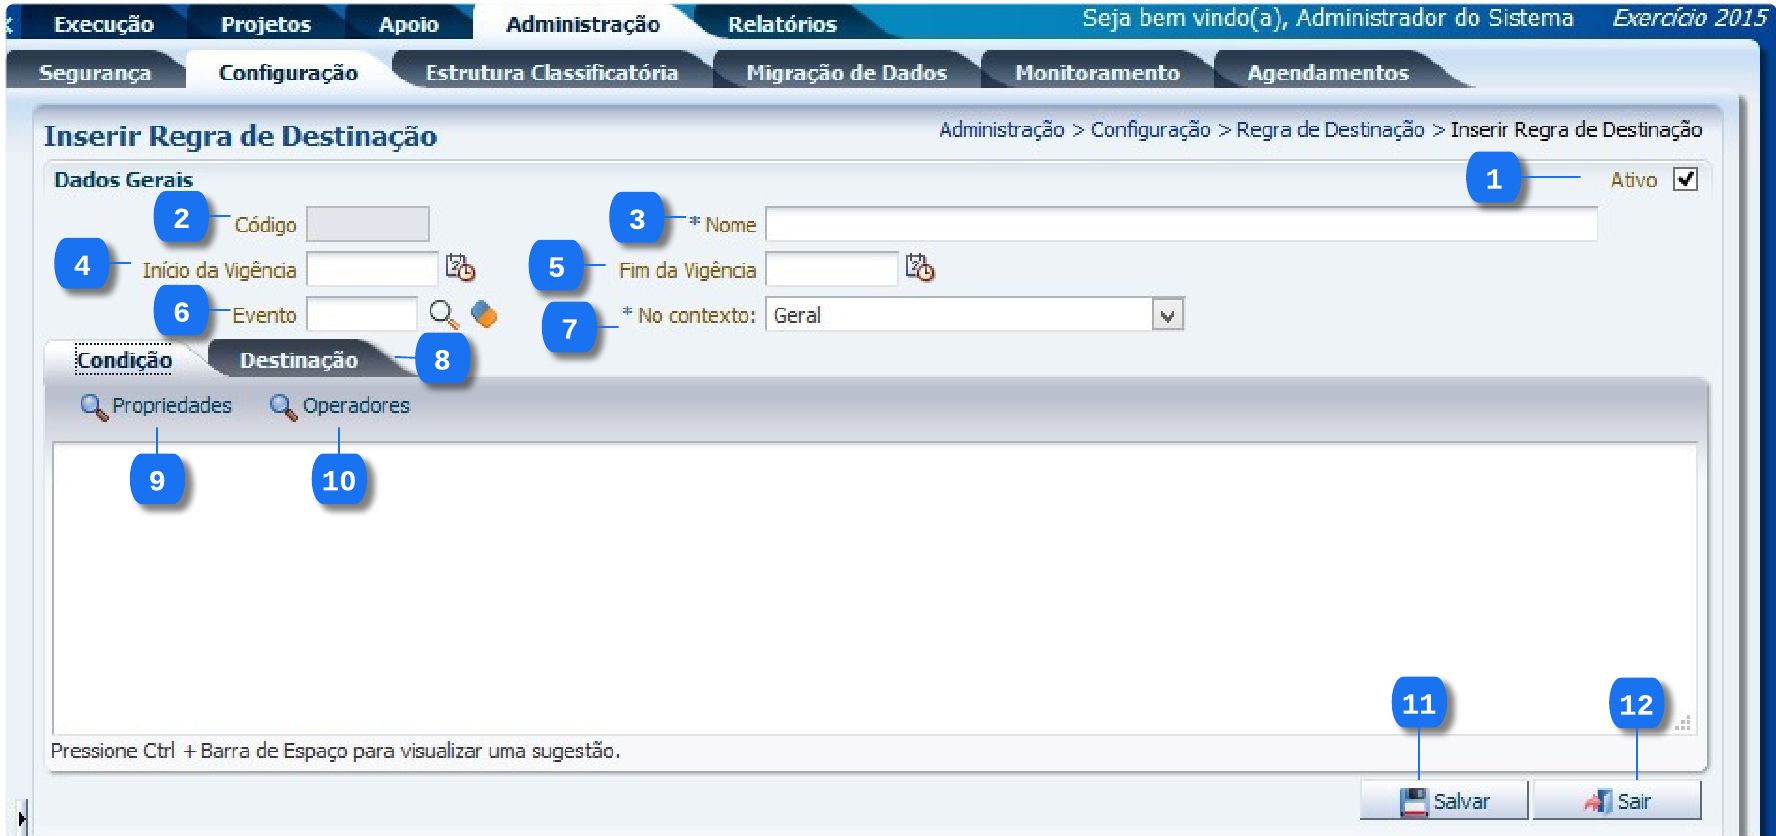Expand the collapsed left side panel arrow
The height and width of the screenshot is (836, 1776).
[x=21, y=818]
